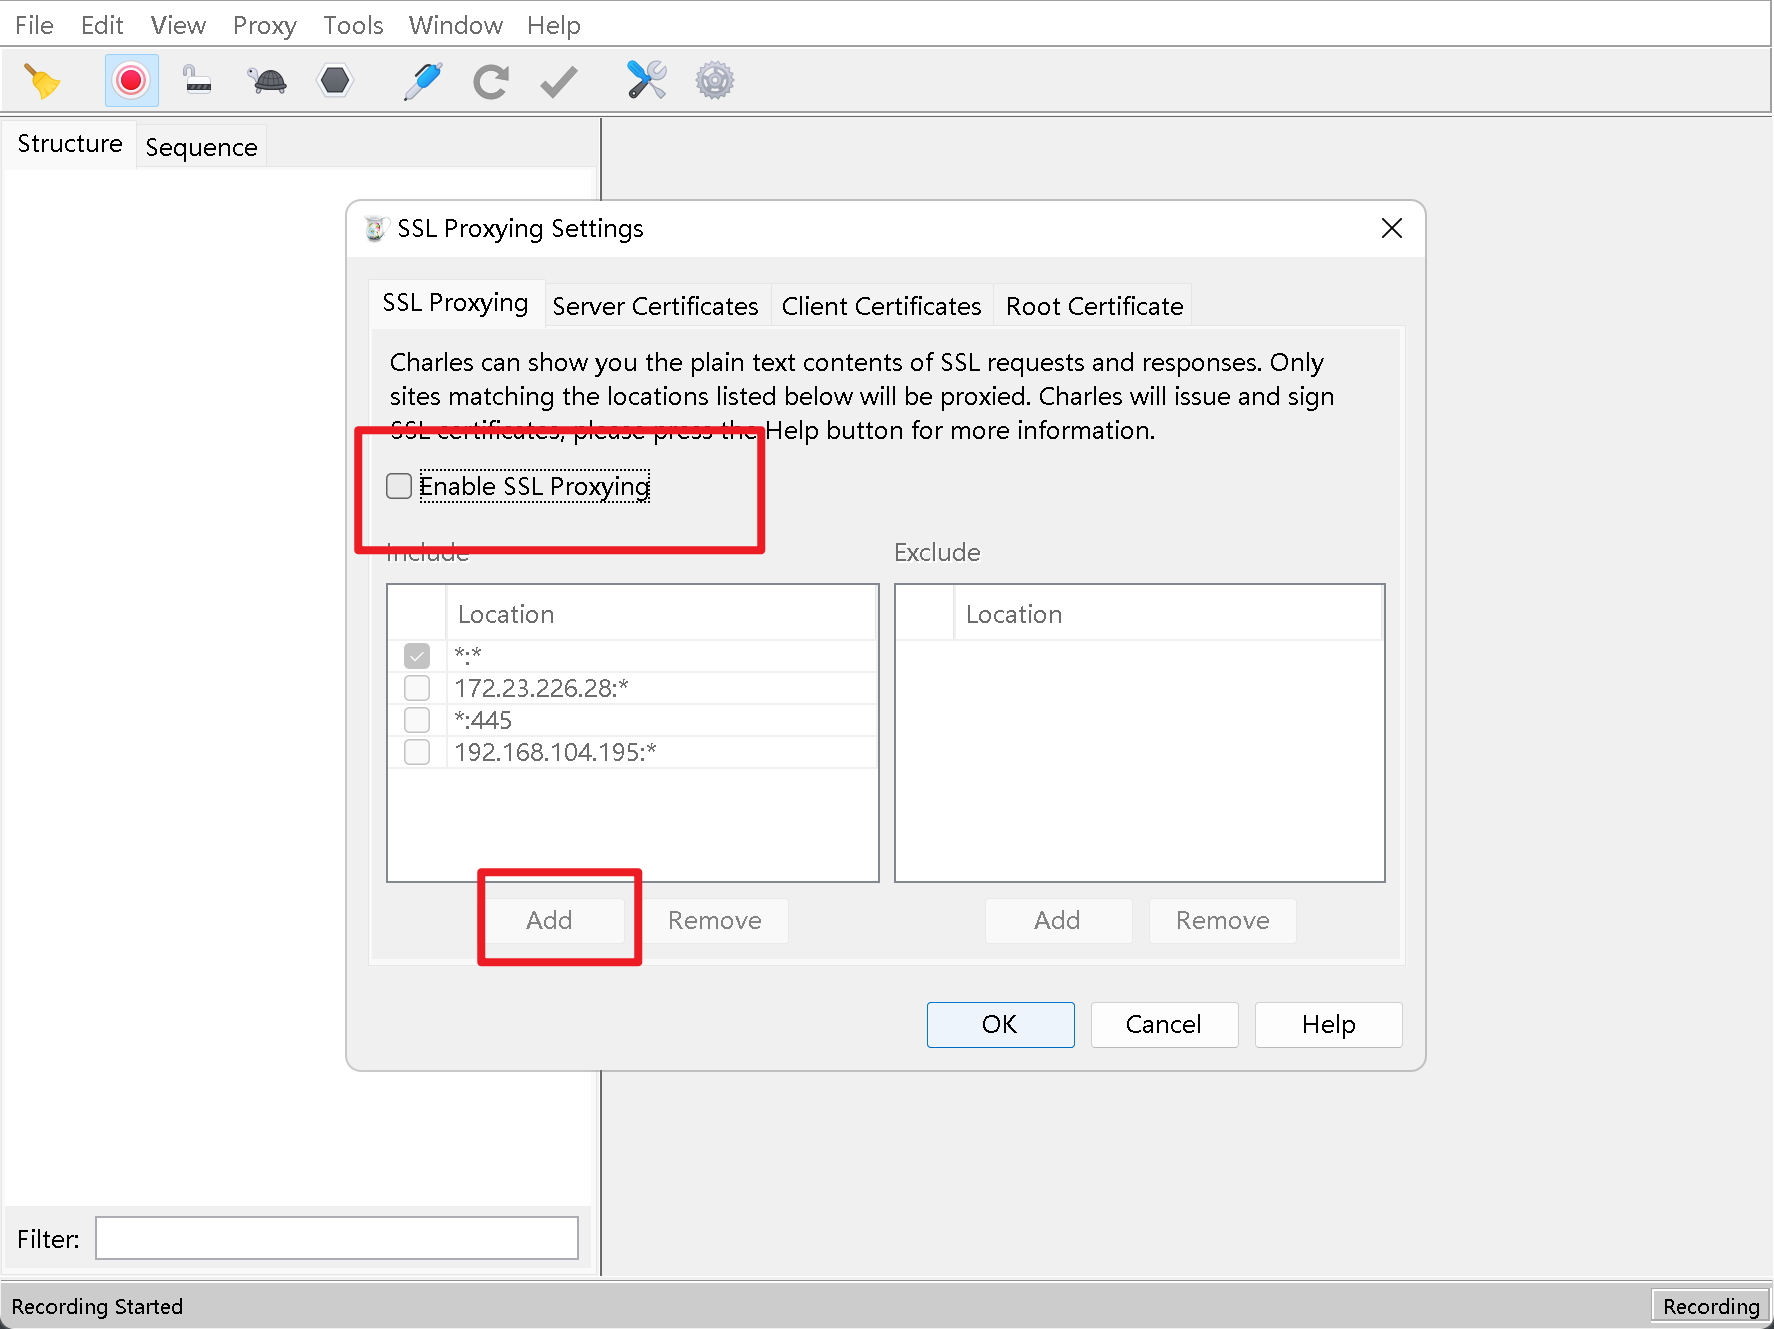Confirm the dialog with OK
This screenshot has width=1774, height=1329.
click(x=1000, y=1024)
